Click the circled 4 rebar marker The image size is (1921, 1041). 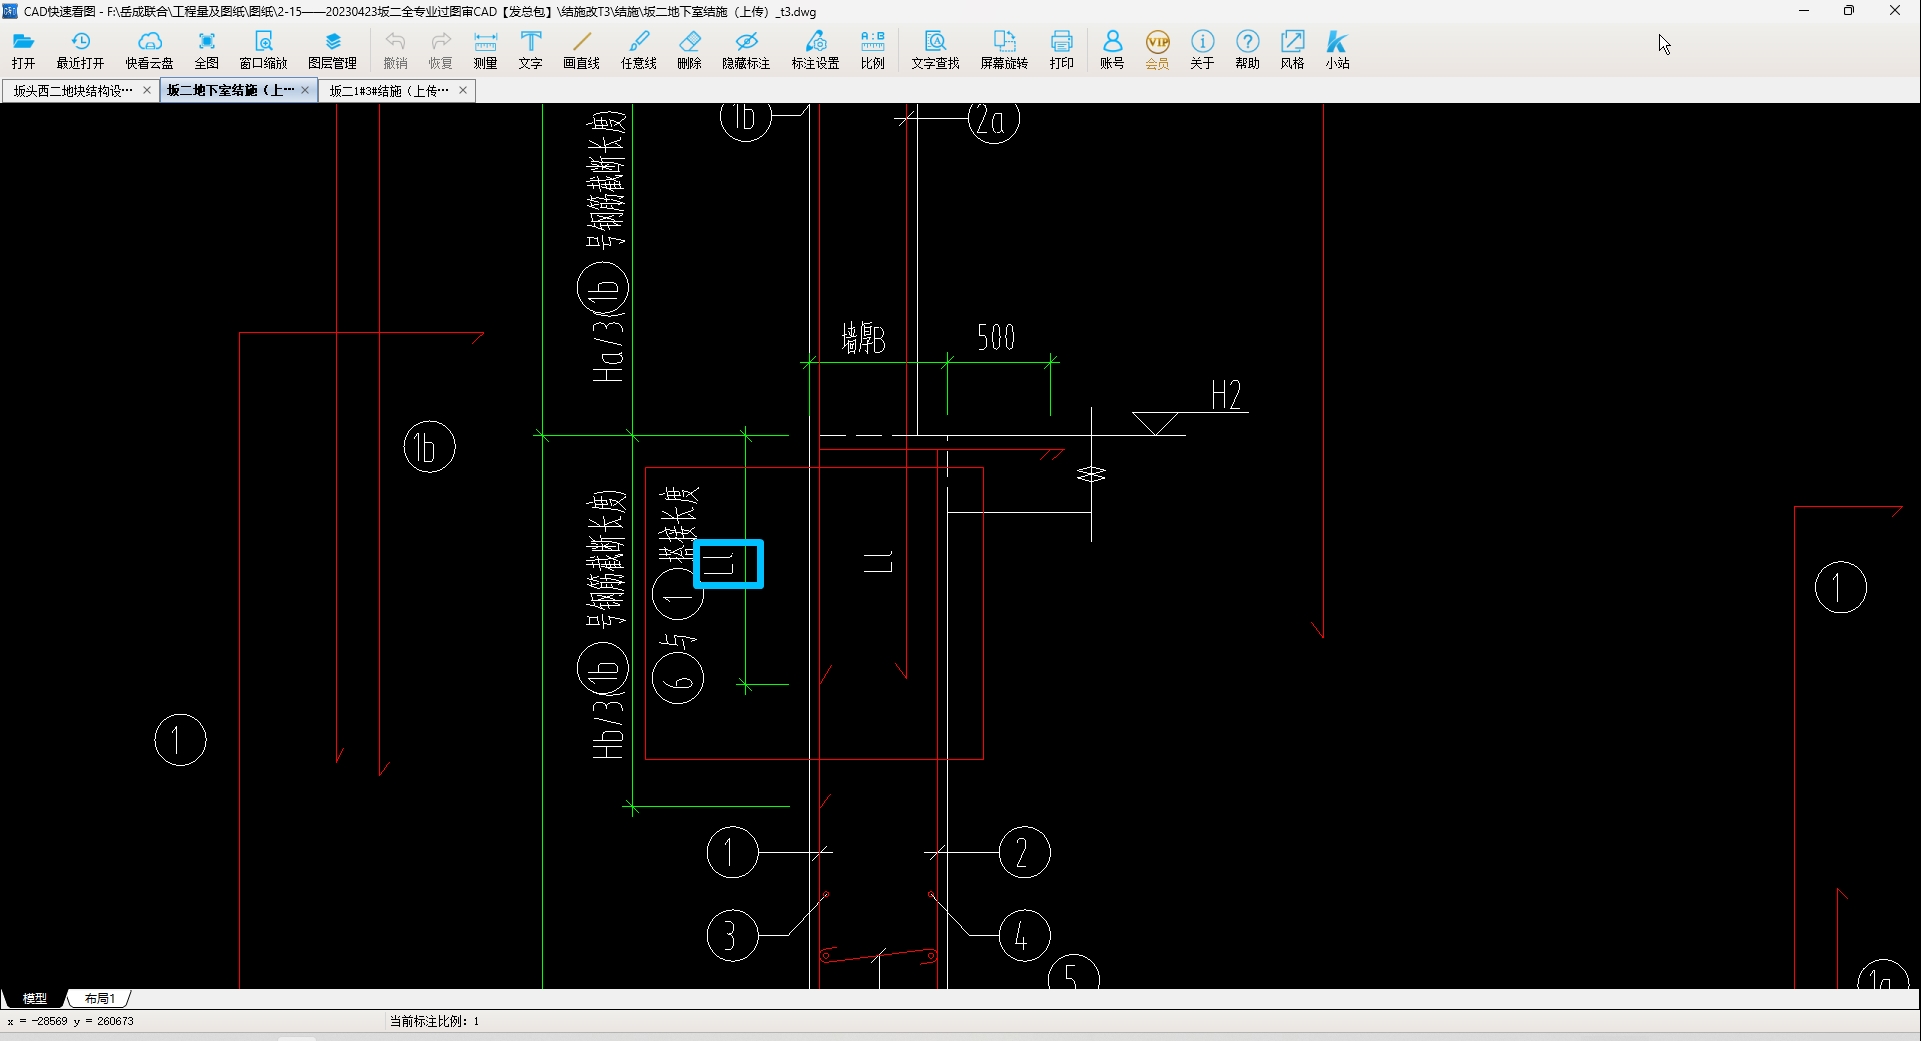1024,936
